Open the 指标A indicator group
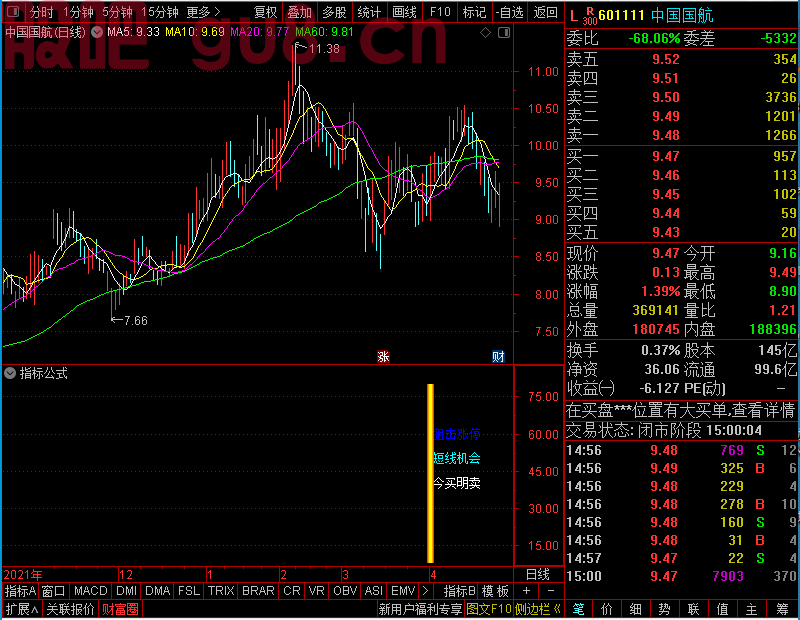Viewport: 800px width, 620px height. point(20,591)
